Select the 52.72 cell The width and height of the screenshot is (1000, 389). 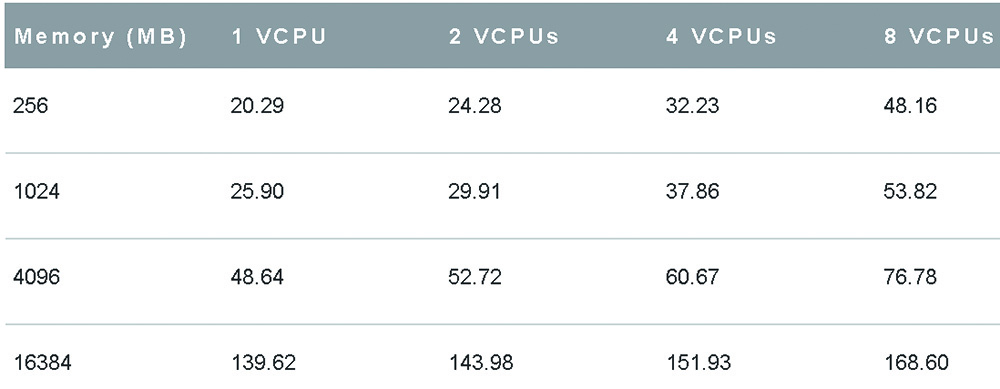tap(474, 277)
